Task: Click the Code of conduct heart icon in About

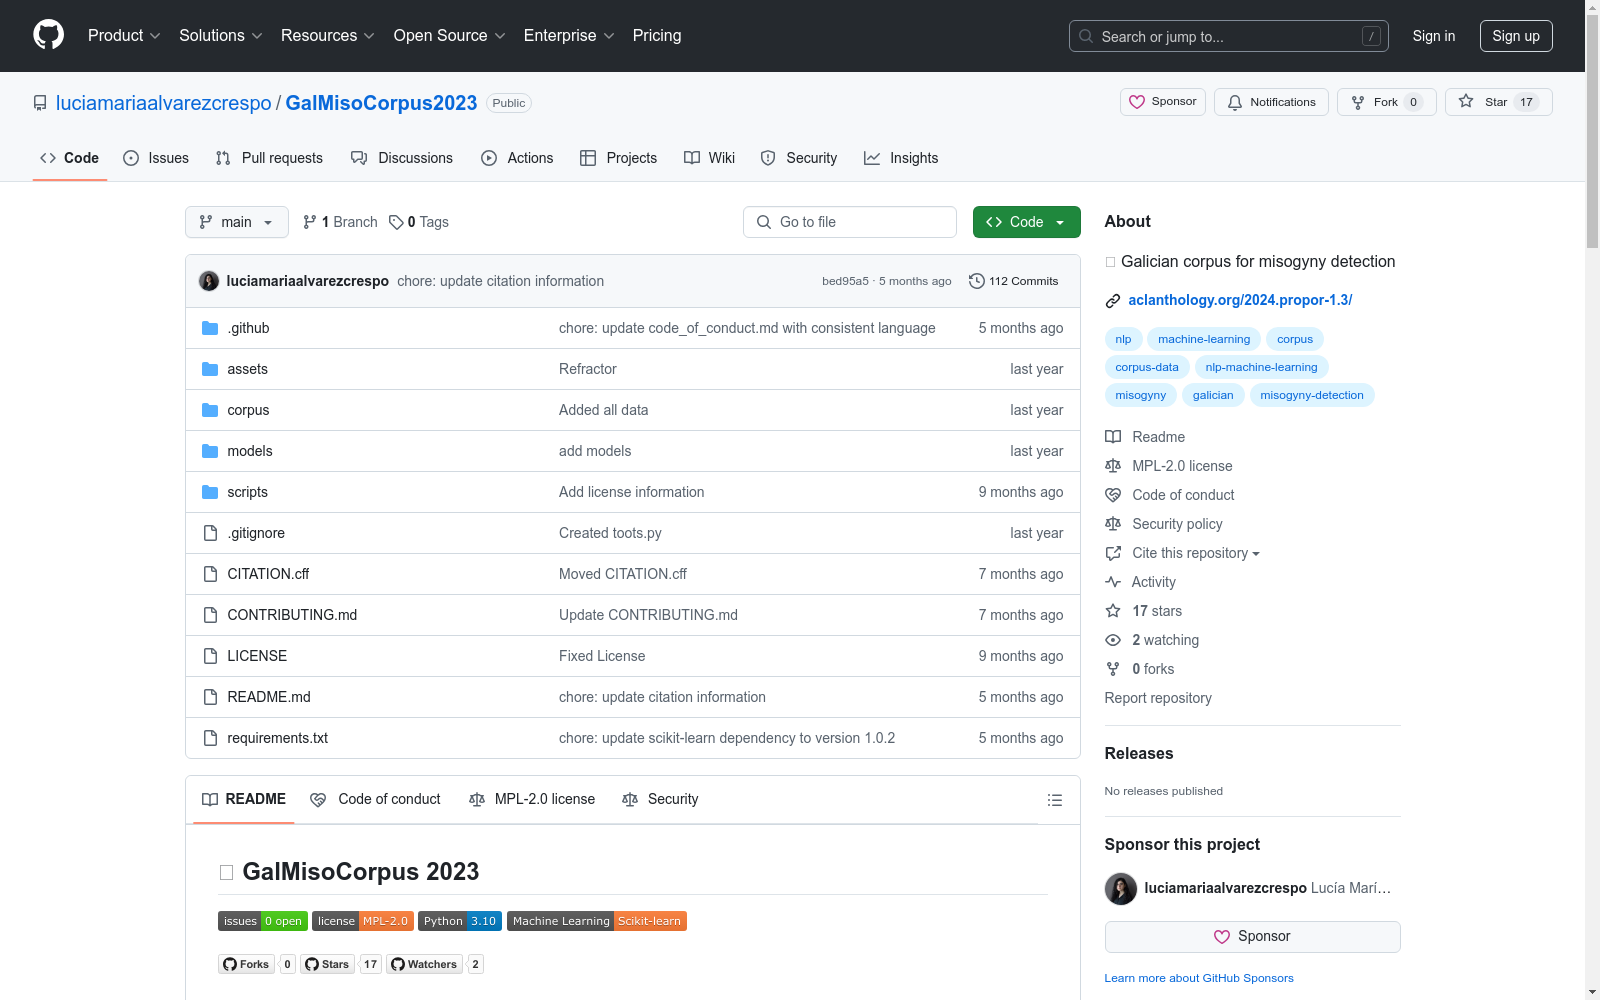Action: point(1113,495)
